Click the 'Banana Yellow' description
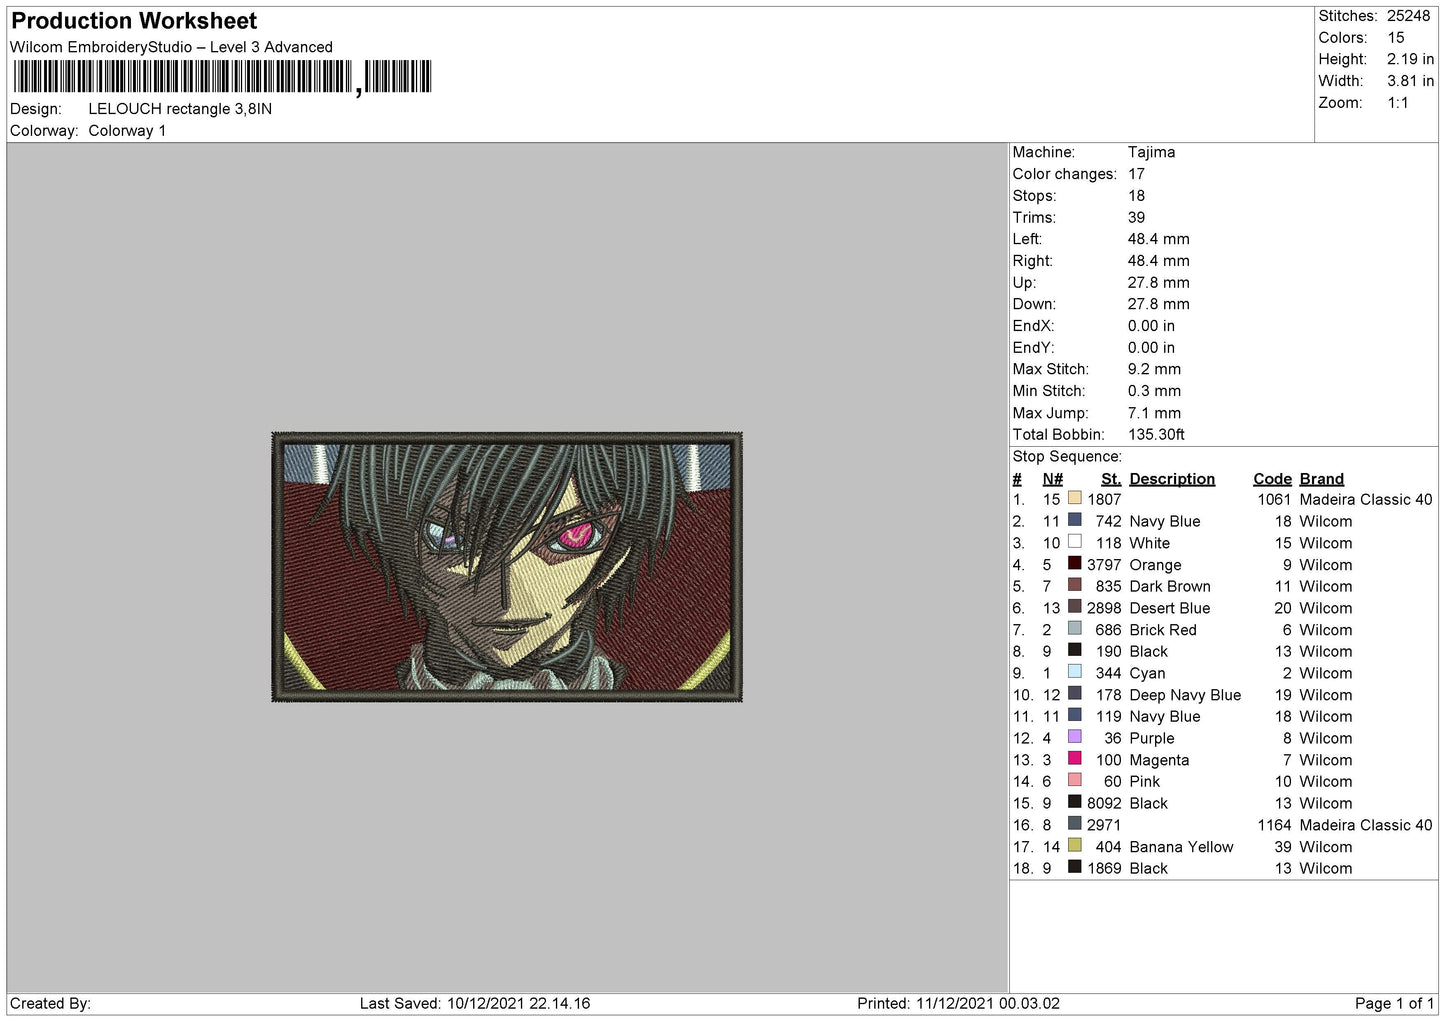The width and height of the screenshot is (1445, 1021). click(1181, 847)
